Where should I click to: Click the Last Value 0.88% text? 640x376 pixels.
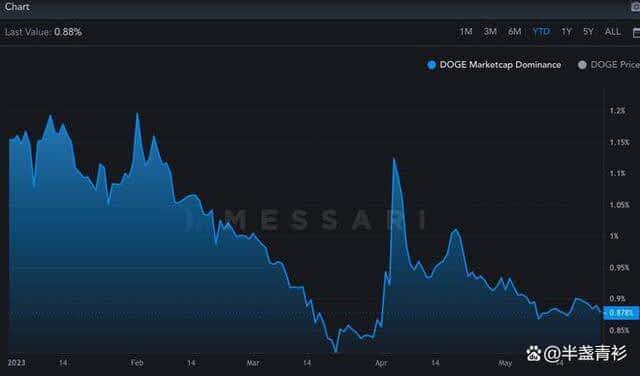43,32
